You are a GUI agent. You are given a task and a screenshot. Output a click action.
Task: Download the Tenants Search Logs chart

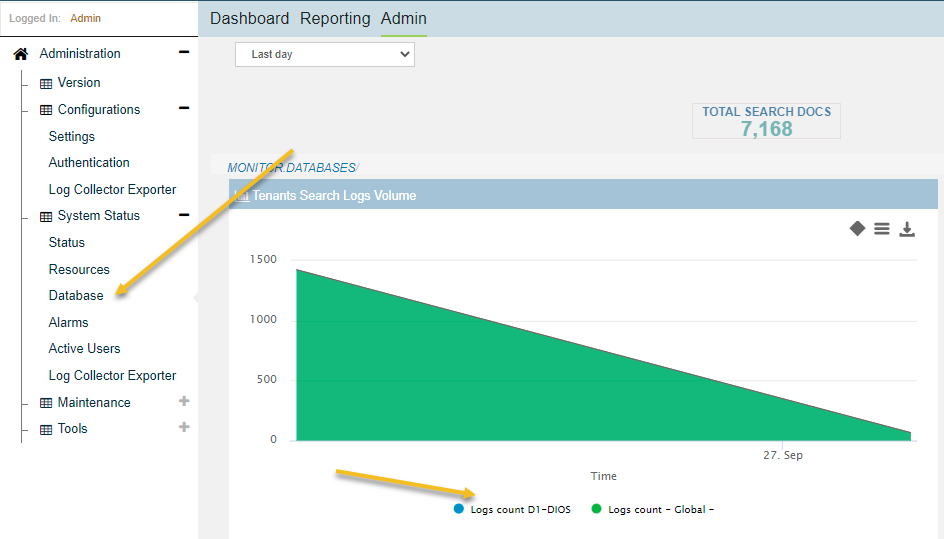click(x=907, y=229)
